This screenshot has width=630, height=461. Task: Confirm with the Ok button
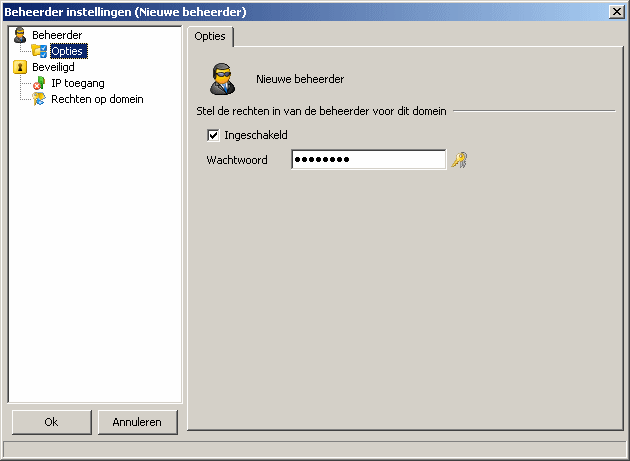[51, 422]
